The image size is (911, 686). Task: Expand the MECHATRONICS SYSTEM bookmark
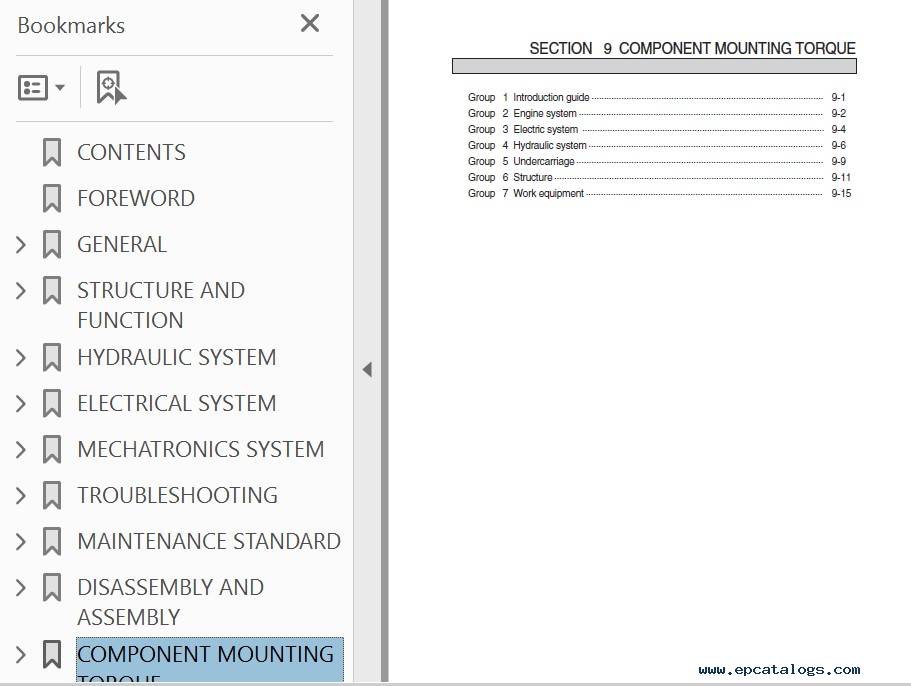(x=21, y=450)
